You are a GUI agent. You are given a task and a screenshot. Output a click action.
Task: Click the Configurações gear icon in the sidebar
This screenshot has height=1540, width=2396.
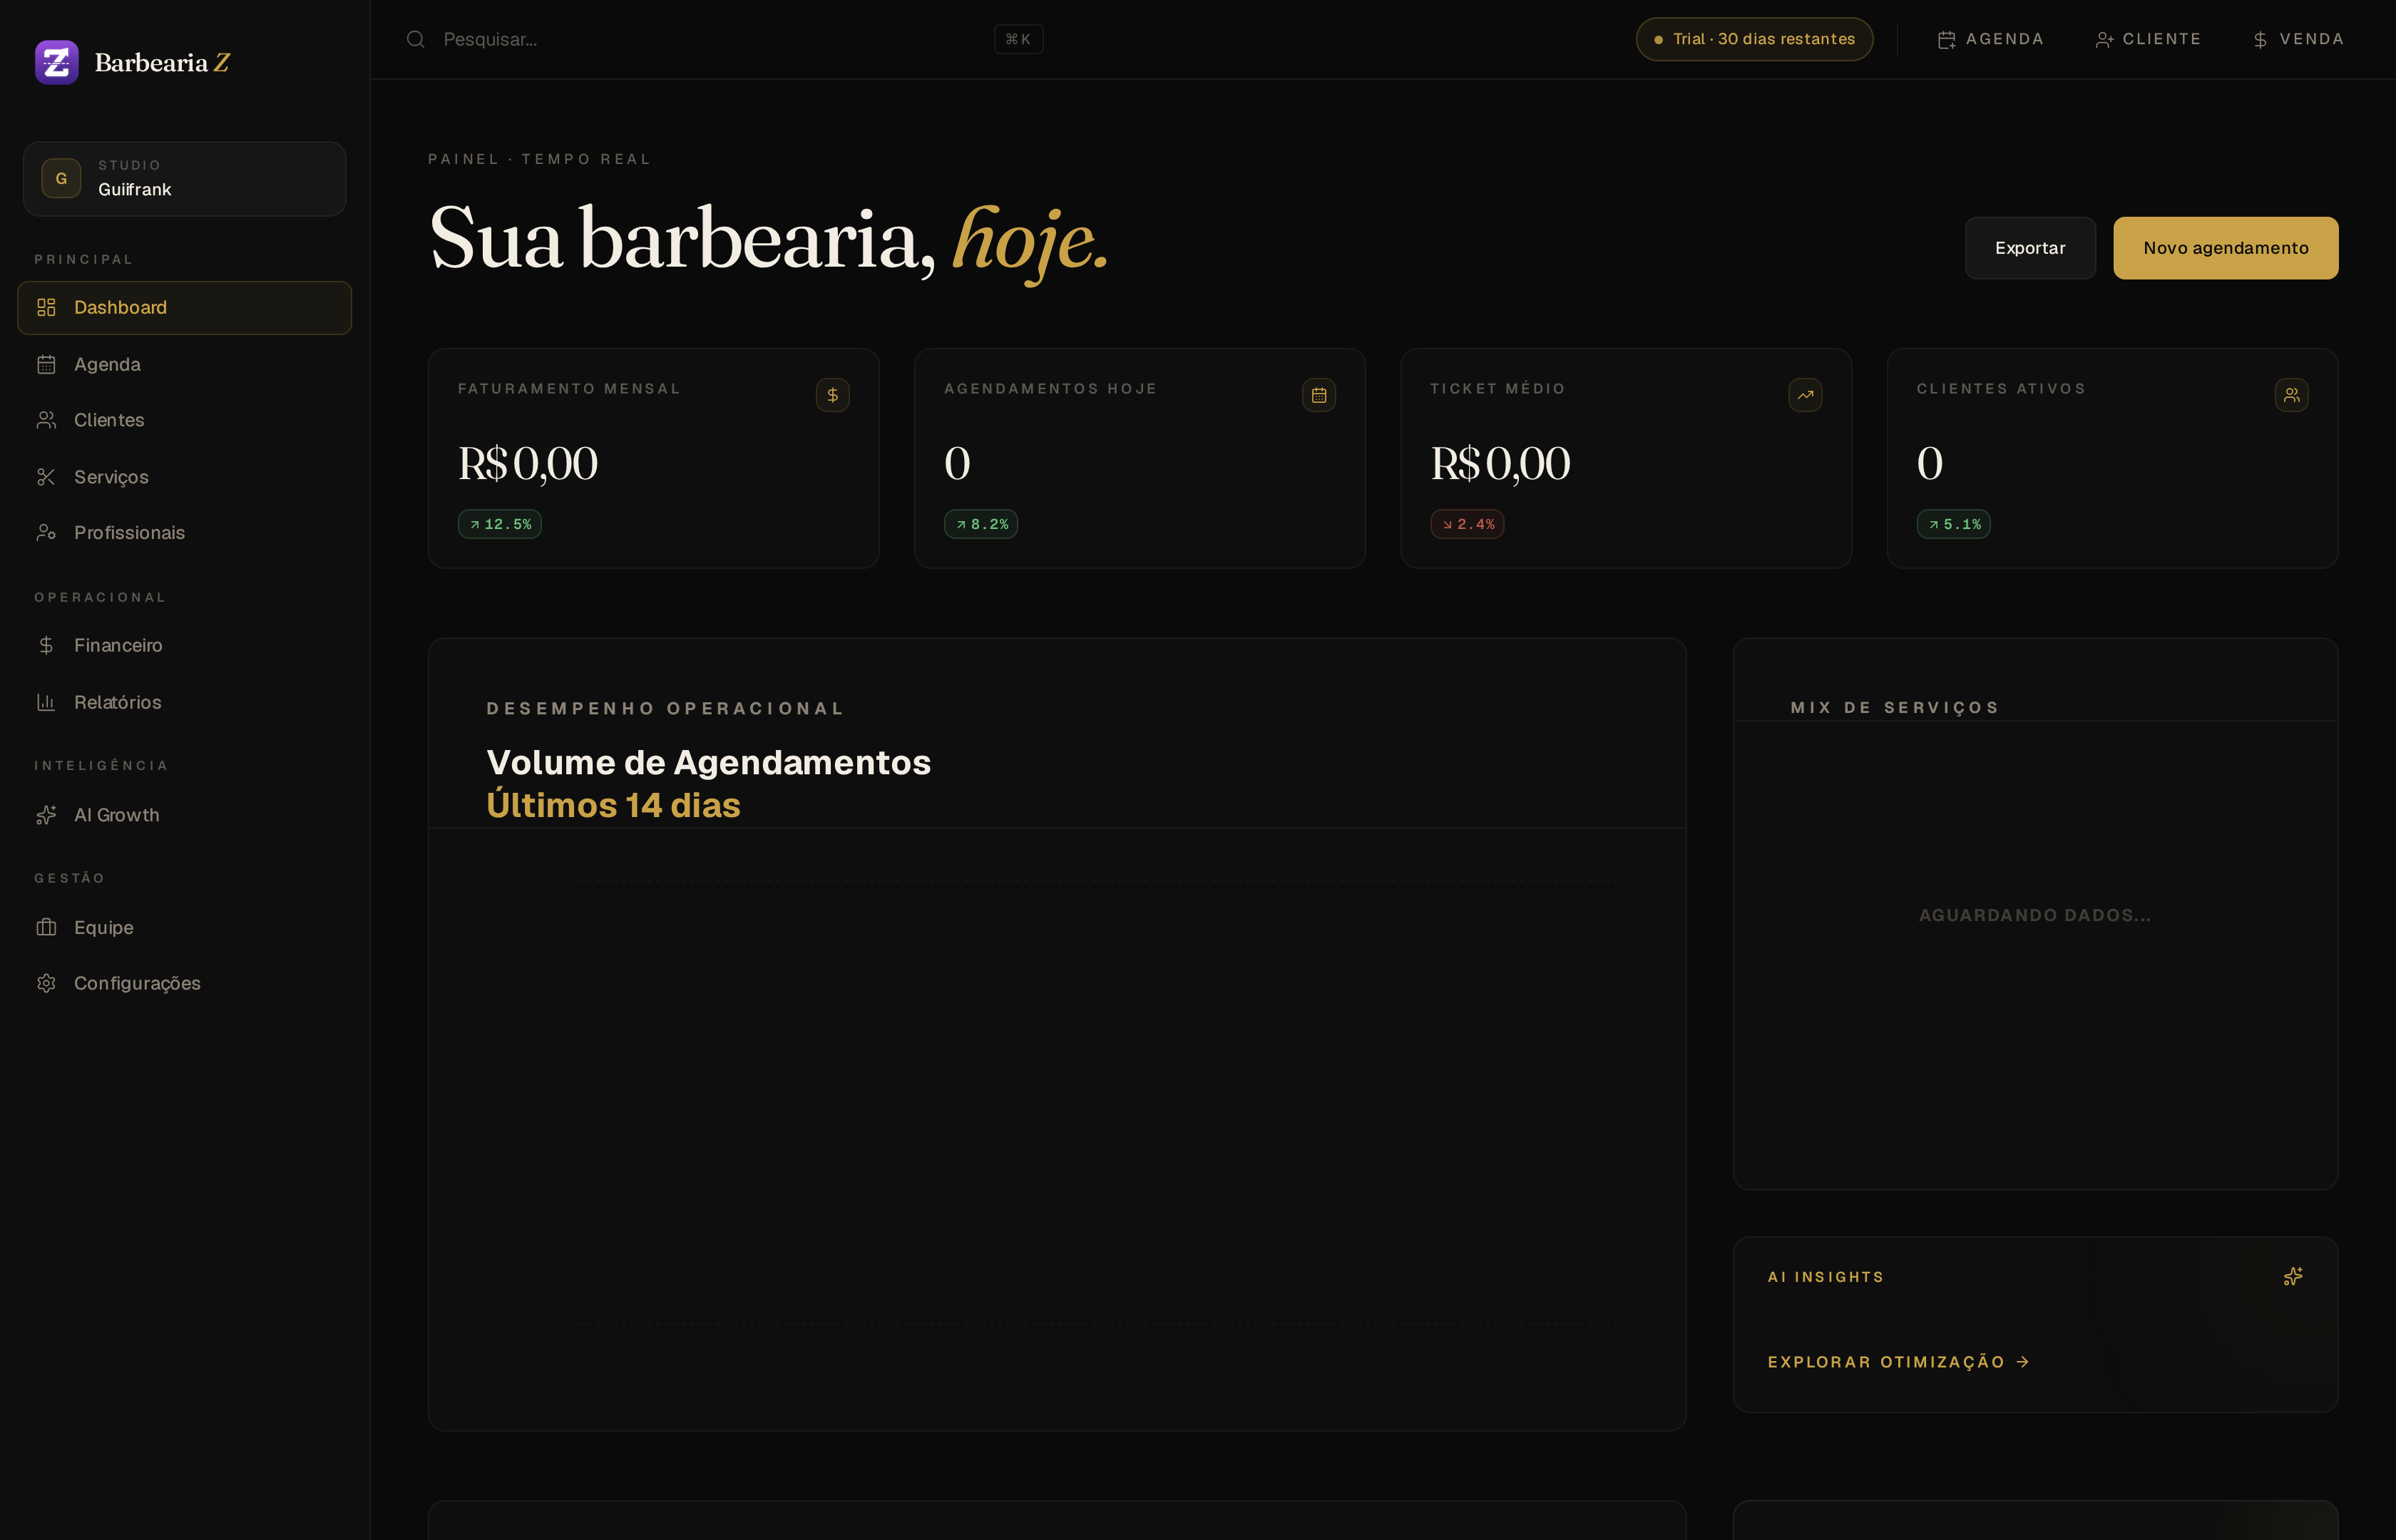coord(46,983)
